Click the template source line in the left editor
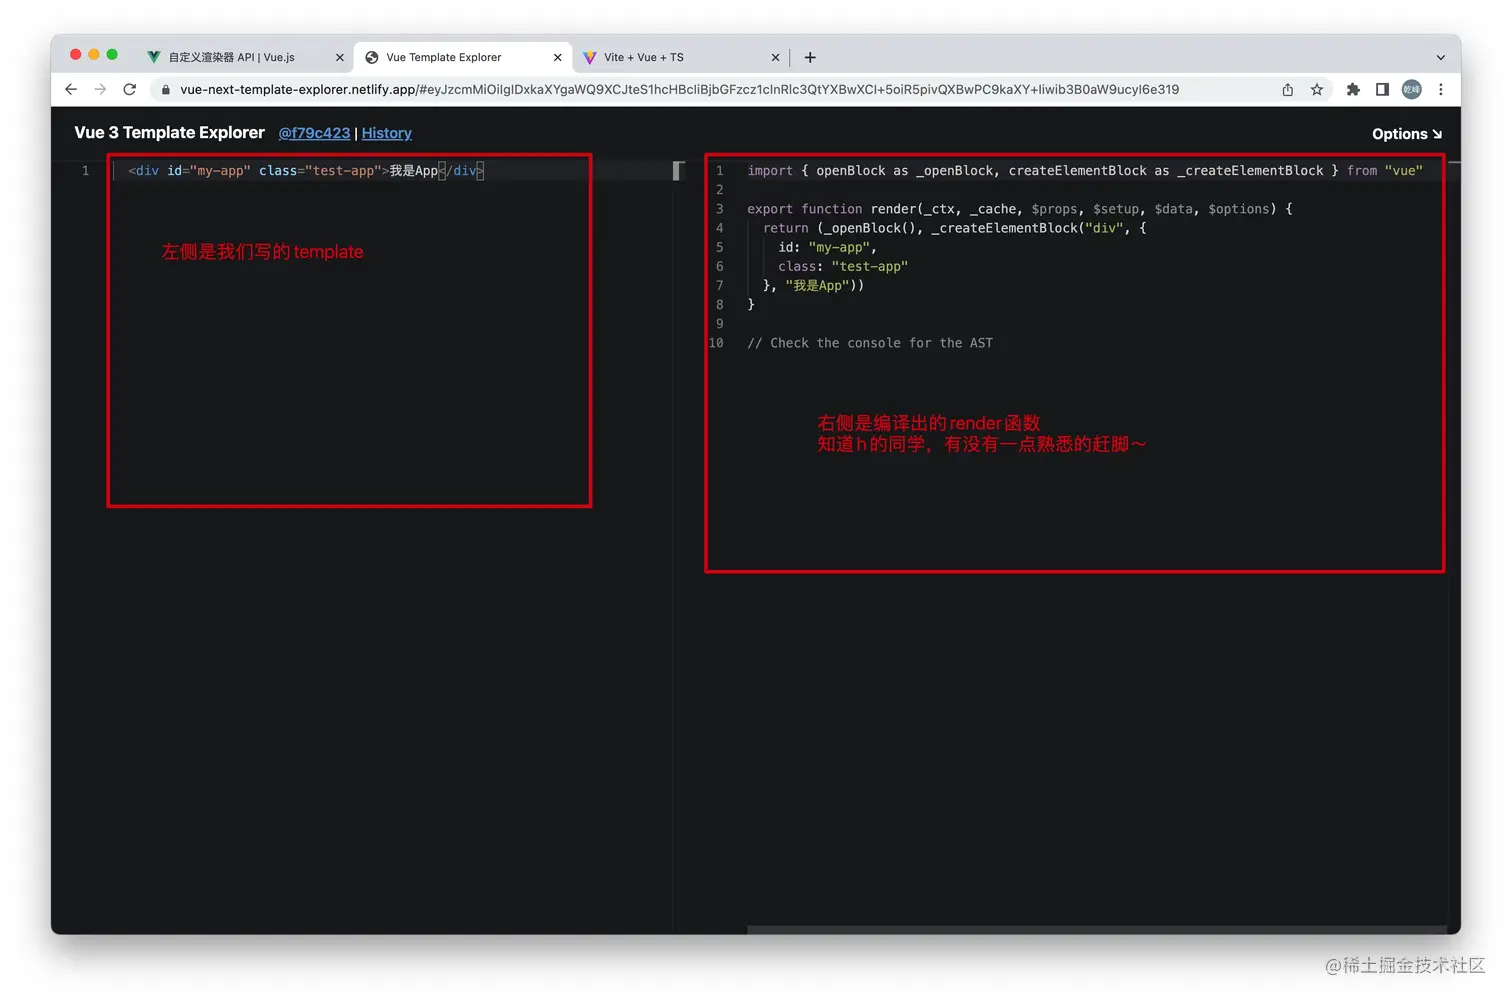The height and width of the screenshot is (1002, 1512). tap(306, 171)
